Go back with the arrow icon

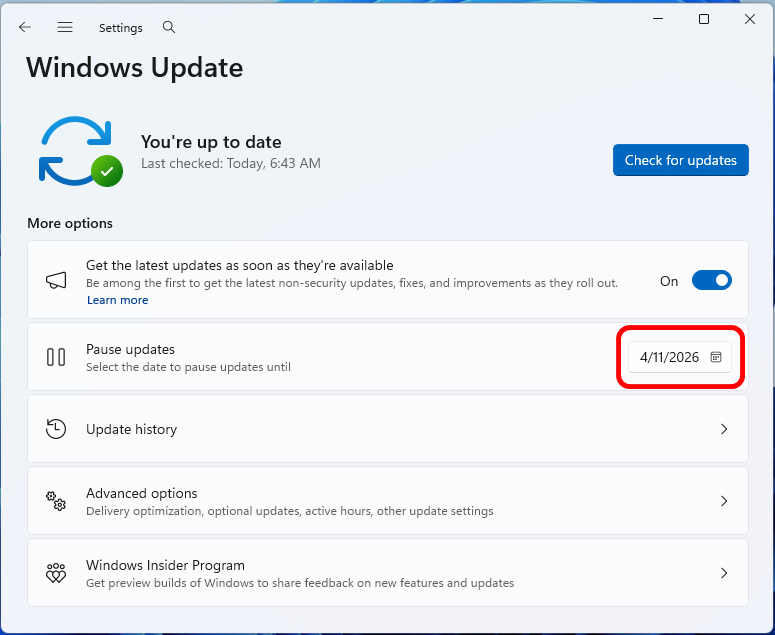click(25, 27)
